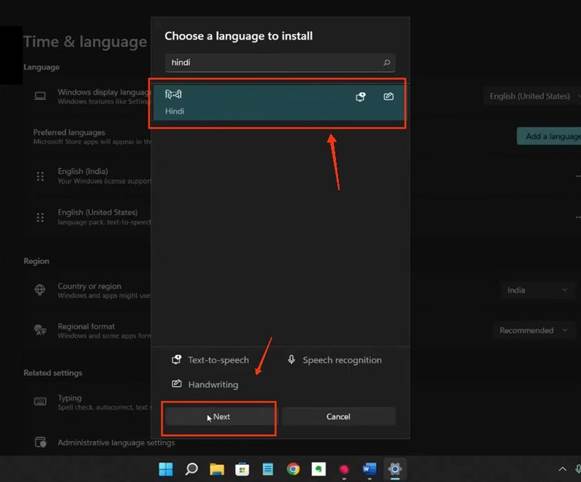Click the Regional format icon
Screen dimensions: 581x482
(40, 330)
